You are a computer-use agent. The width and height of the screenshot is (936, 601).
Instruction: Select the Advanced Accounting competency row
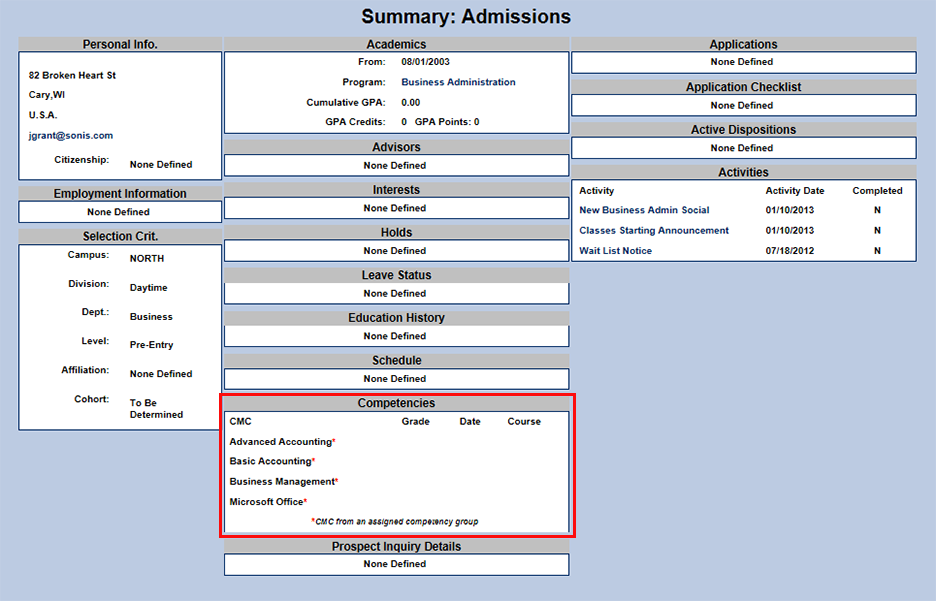coord(396,442)
